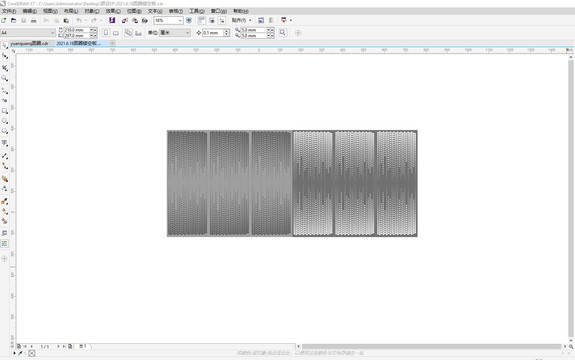This screenshot has width=575, height=360.
Task: Select the Crop tool
Action: [x=4, y=68]
